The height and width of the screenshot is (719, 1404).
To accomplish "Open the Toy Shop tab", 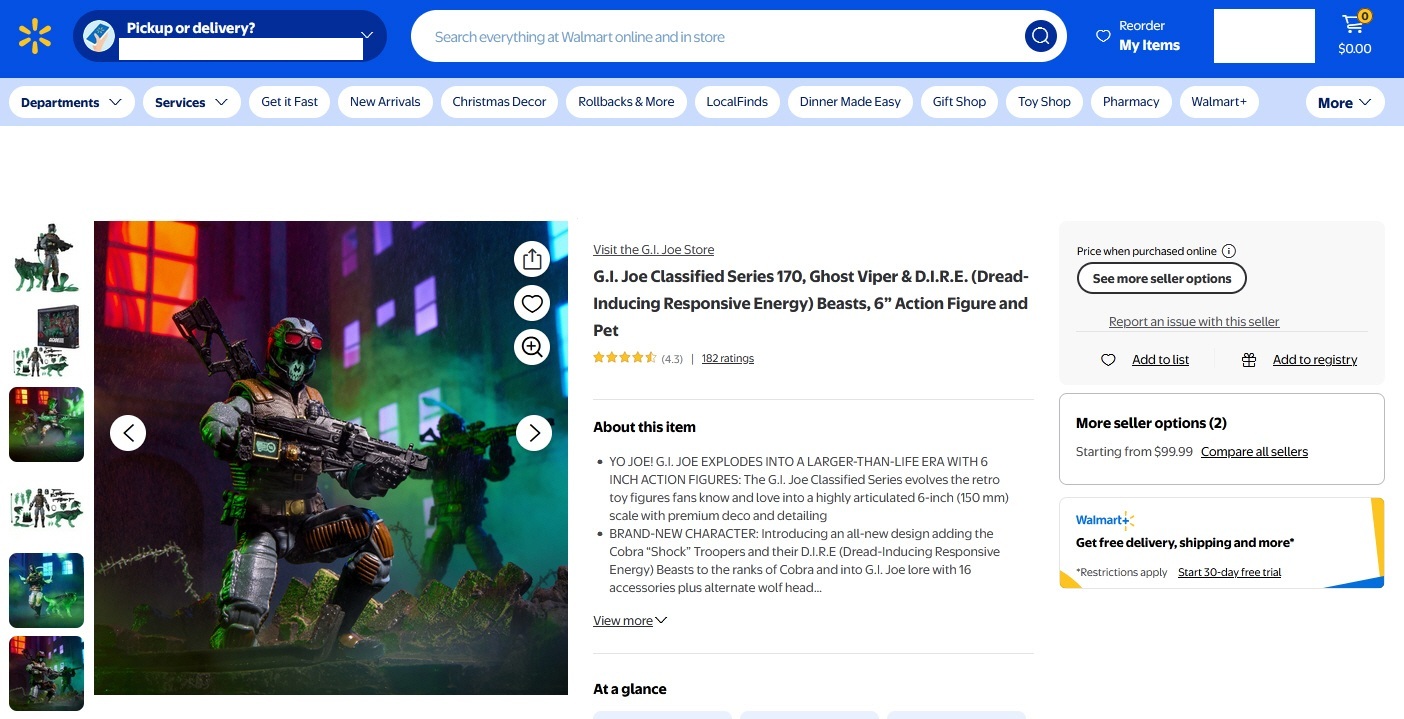I will pyautogui.click(x=1044, y=102).
